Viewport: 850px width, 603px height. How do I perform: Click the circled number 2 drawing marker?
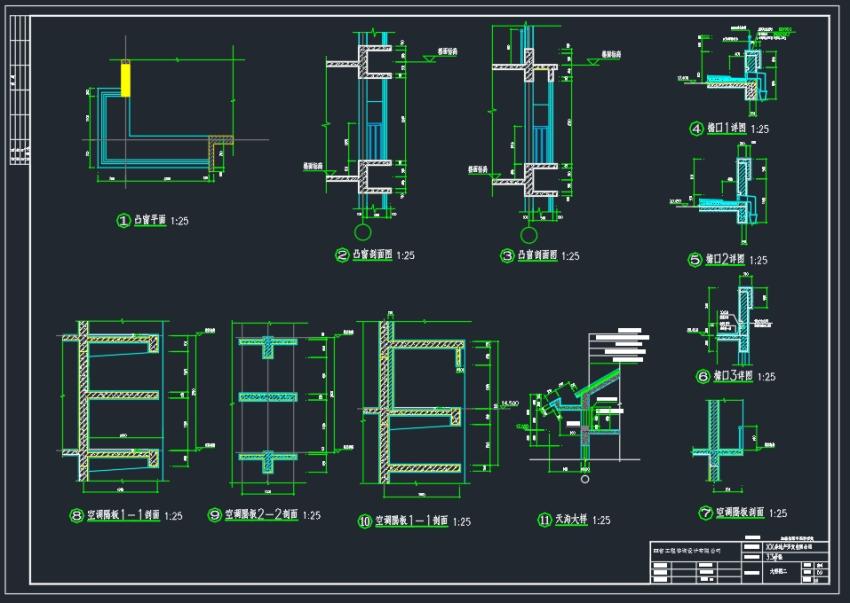click(x=342, y=255)
